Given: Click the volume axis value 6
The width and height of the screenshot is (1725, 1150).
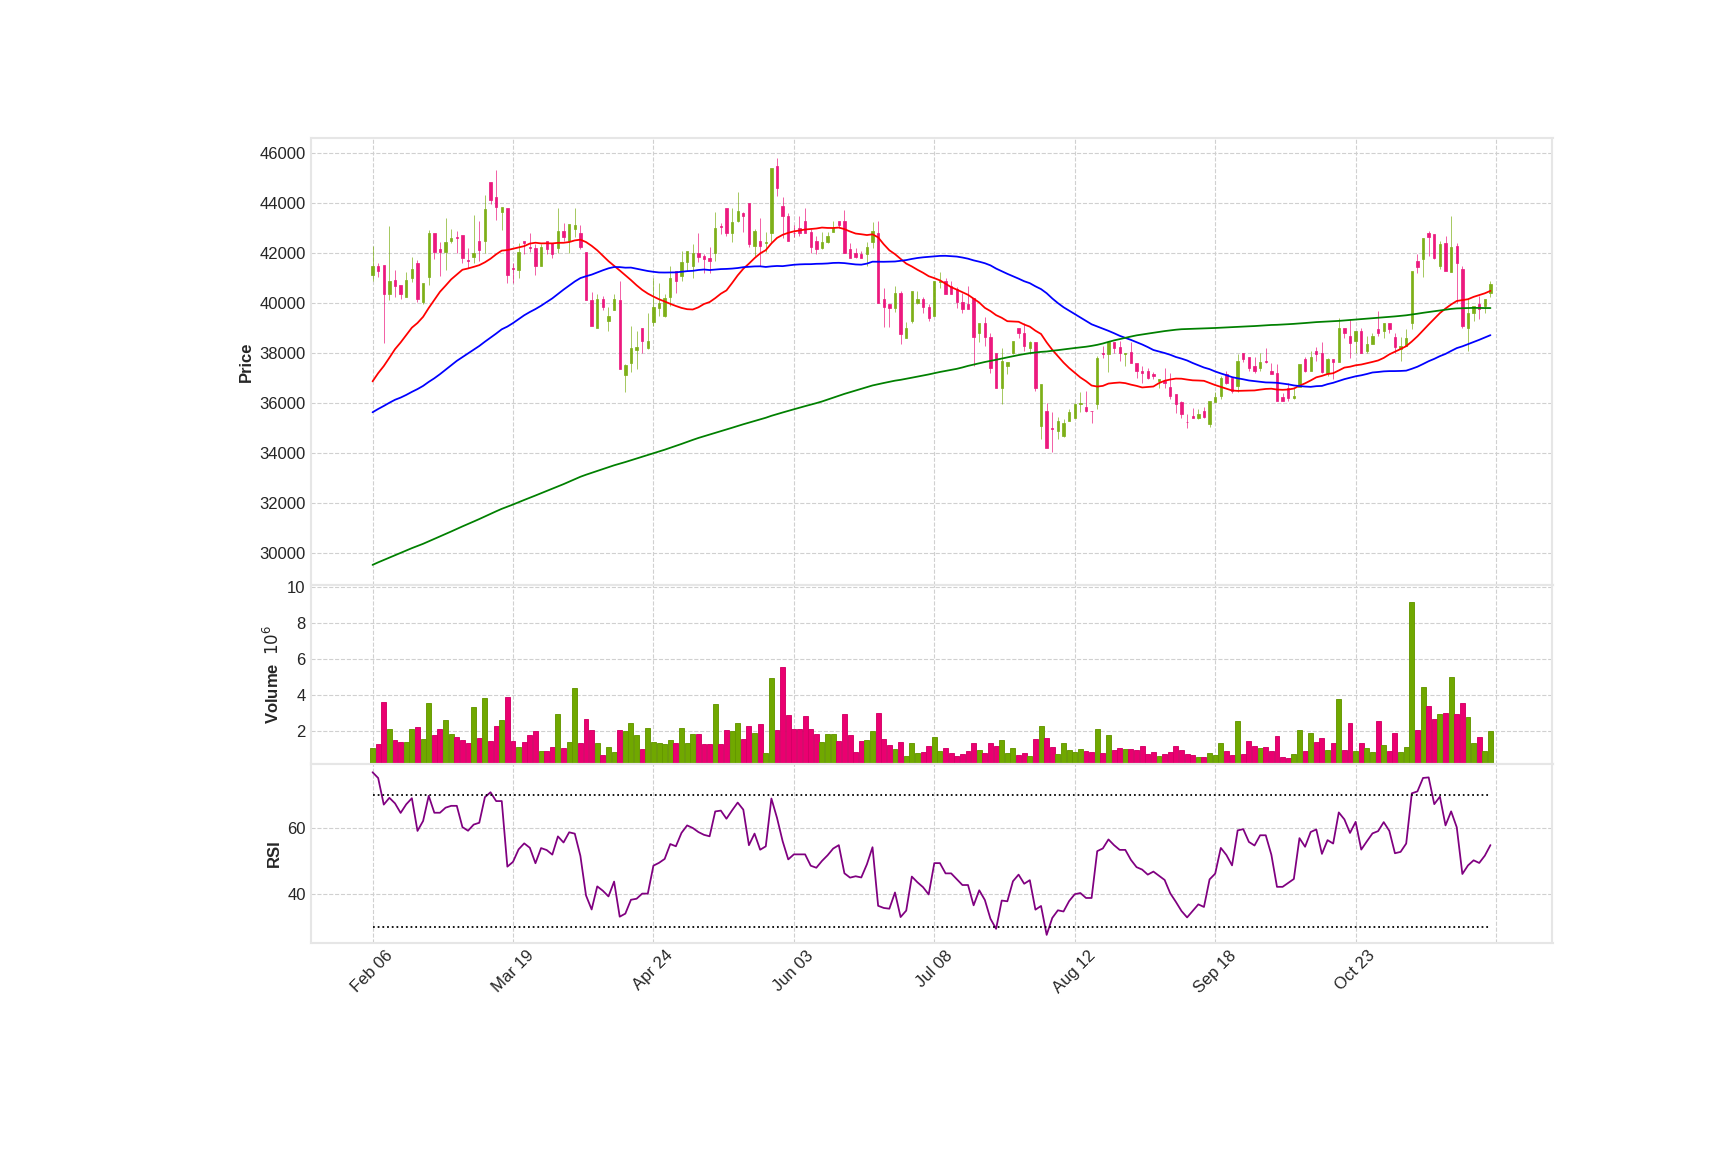Looking at the screenshot, I should point(301,659).
